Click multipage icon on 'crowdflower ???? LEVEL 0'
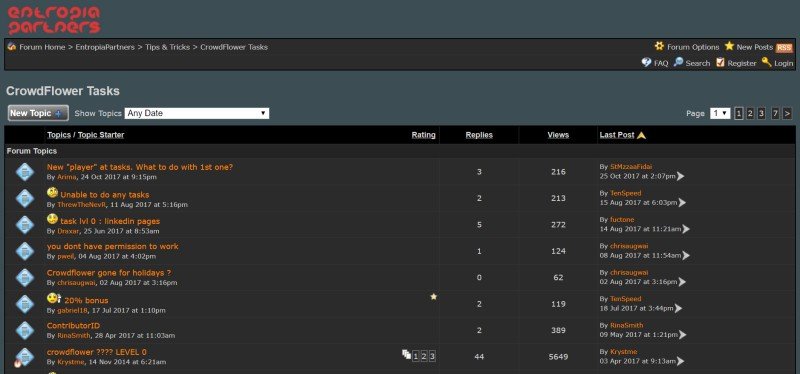 tap(406, 354)
